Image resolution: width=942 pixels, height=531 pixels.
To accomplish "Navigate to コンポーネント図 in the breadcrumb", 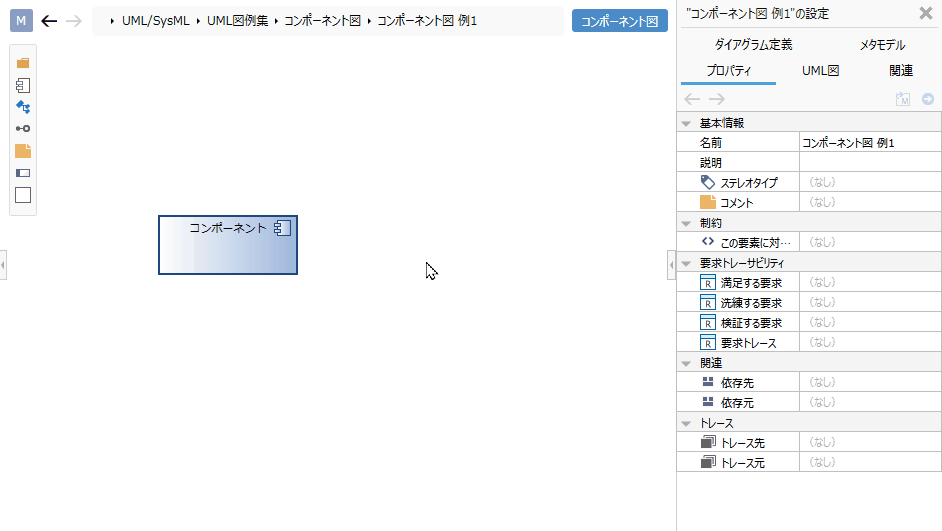I will coord(322,21).
